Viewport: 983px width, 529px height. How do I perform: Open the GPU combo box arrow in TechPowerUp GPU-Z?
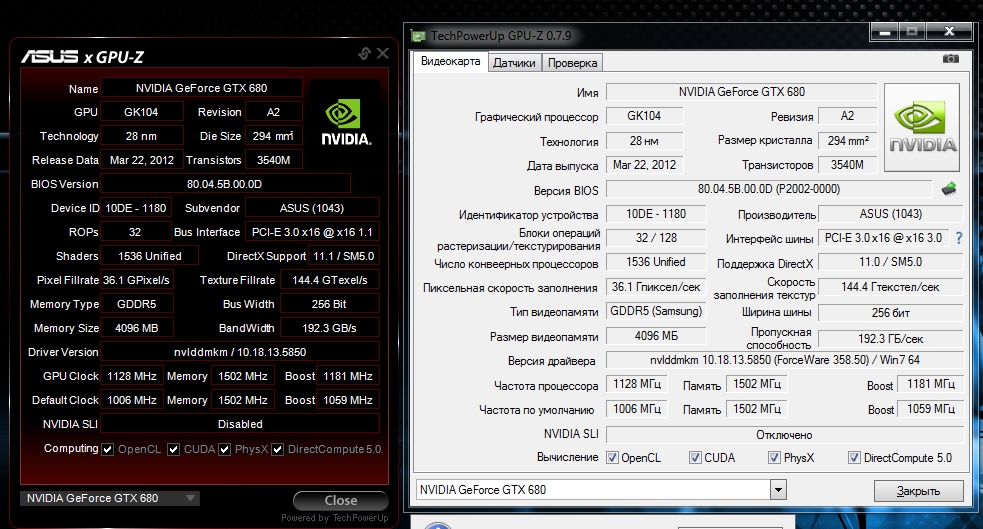(778, 490)
